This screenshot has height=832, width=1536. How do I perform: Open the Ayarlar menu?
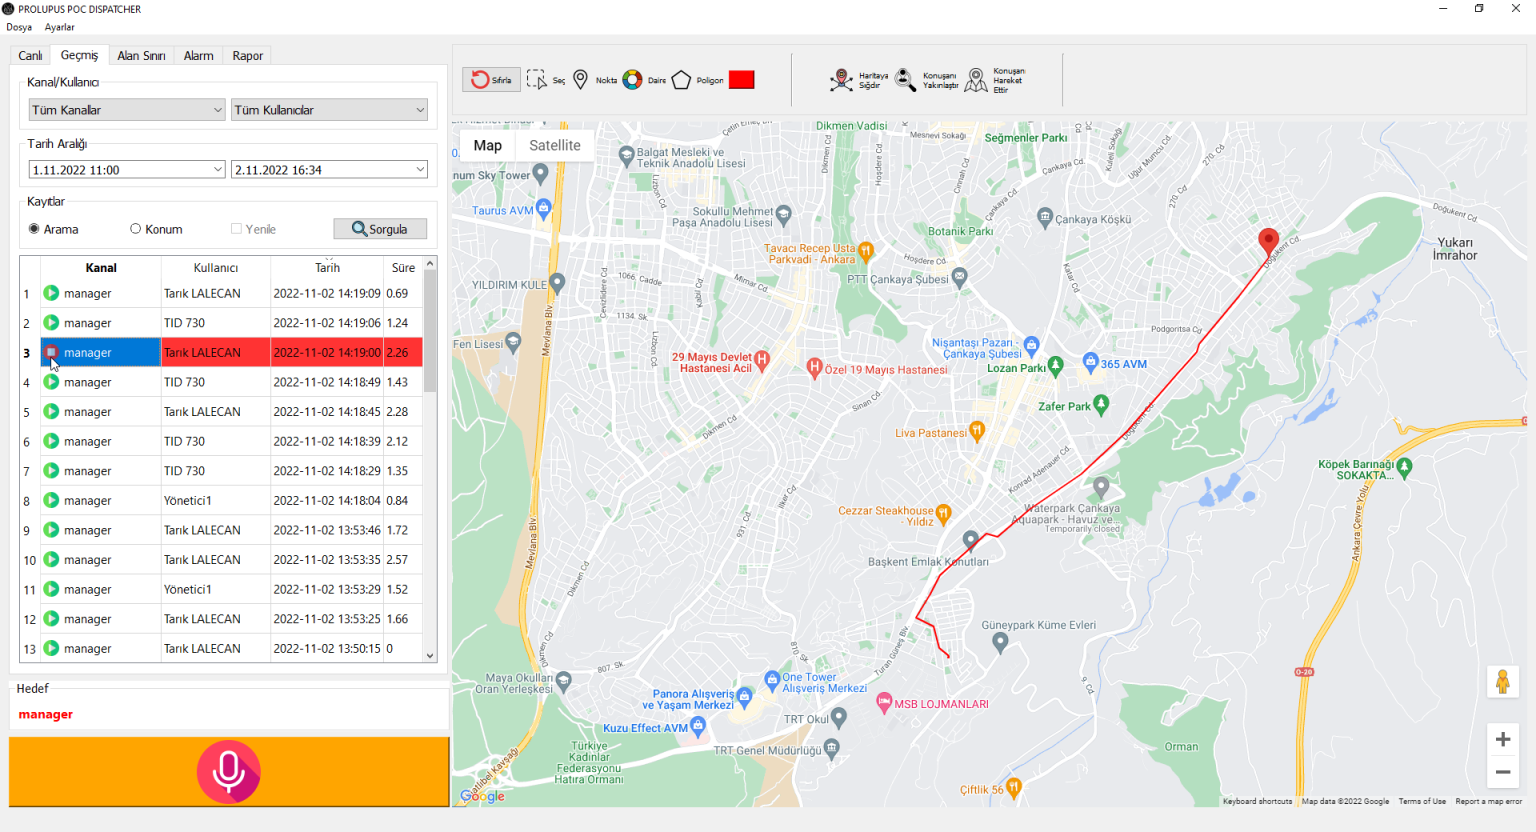[x=59, y=27]
